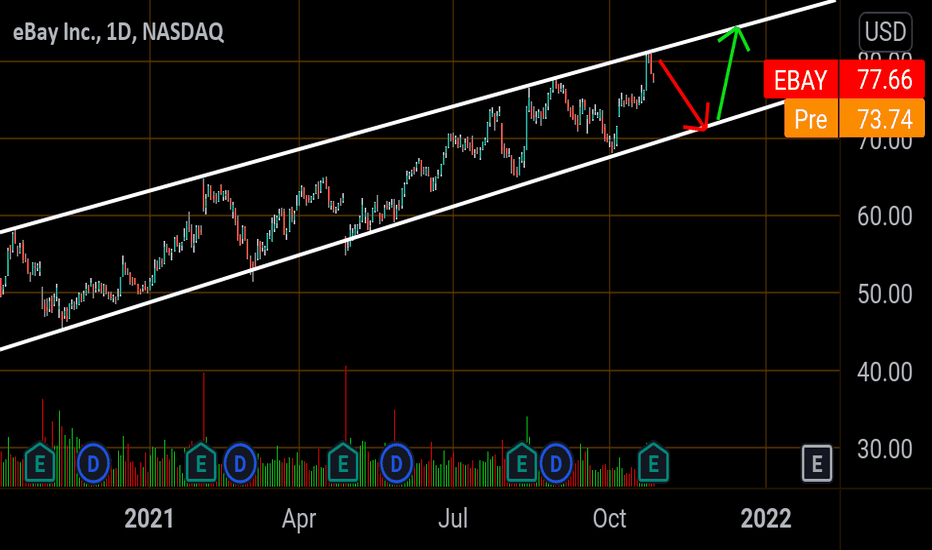This screenshot has height=550, width=932.
Task: Click the orange Pre market label
Action: tap(811, 119)
